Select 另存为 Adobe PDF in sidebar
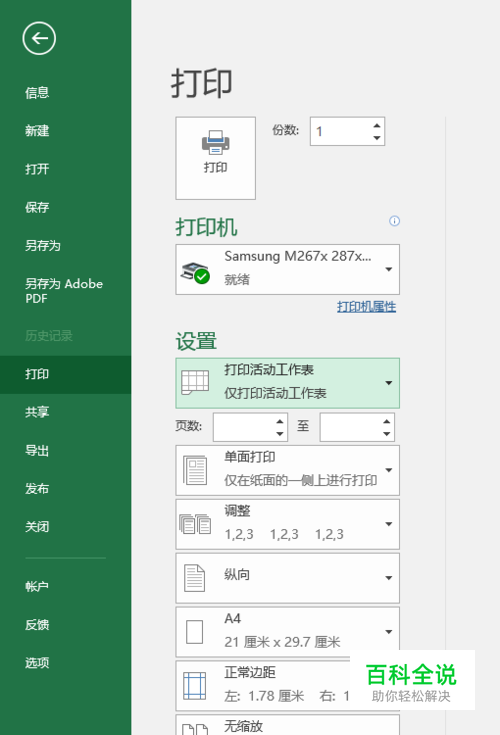 [66, 291]
